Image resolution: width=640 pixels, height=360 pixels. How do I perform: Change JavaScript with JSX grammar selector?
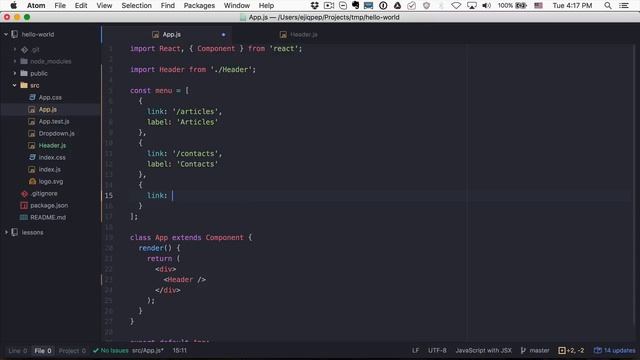(x=483, y=351)
